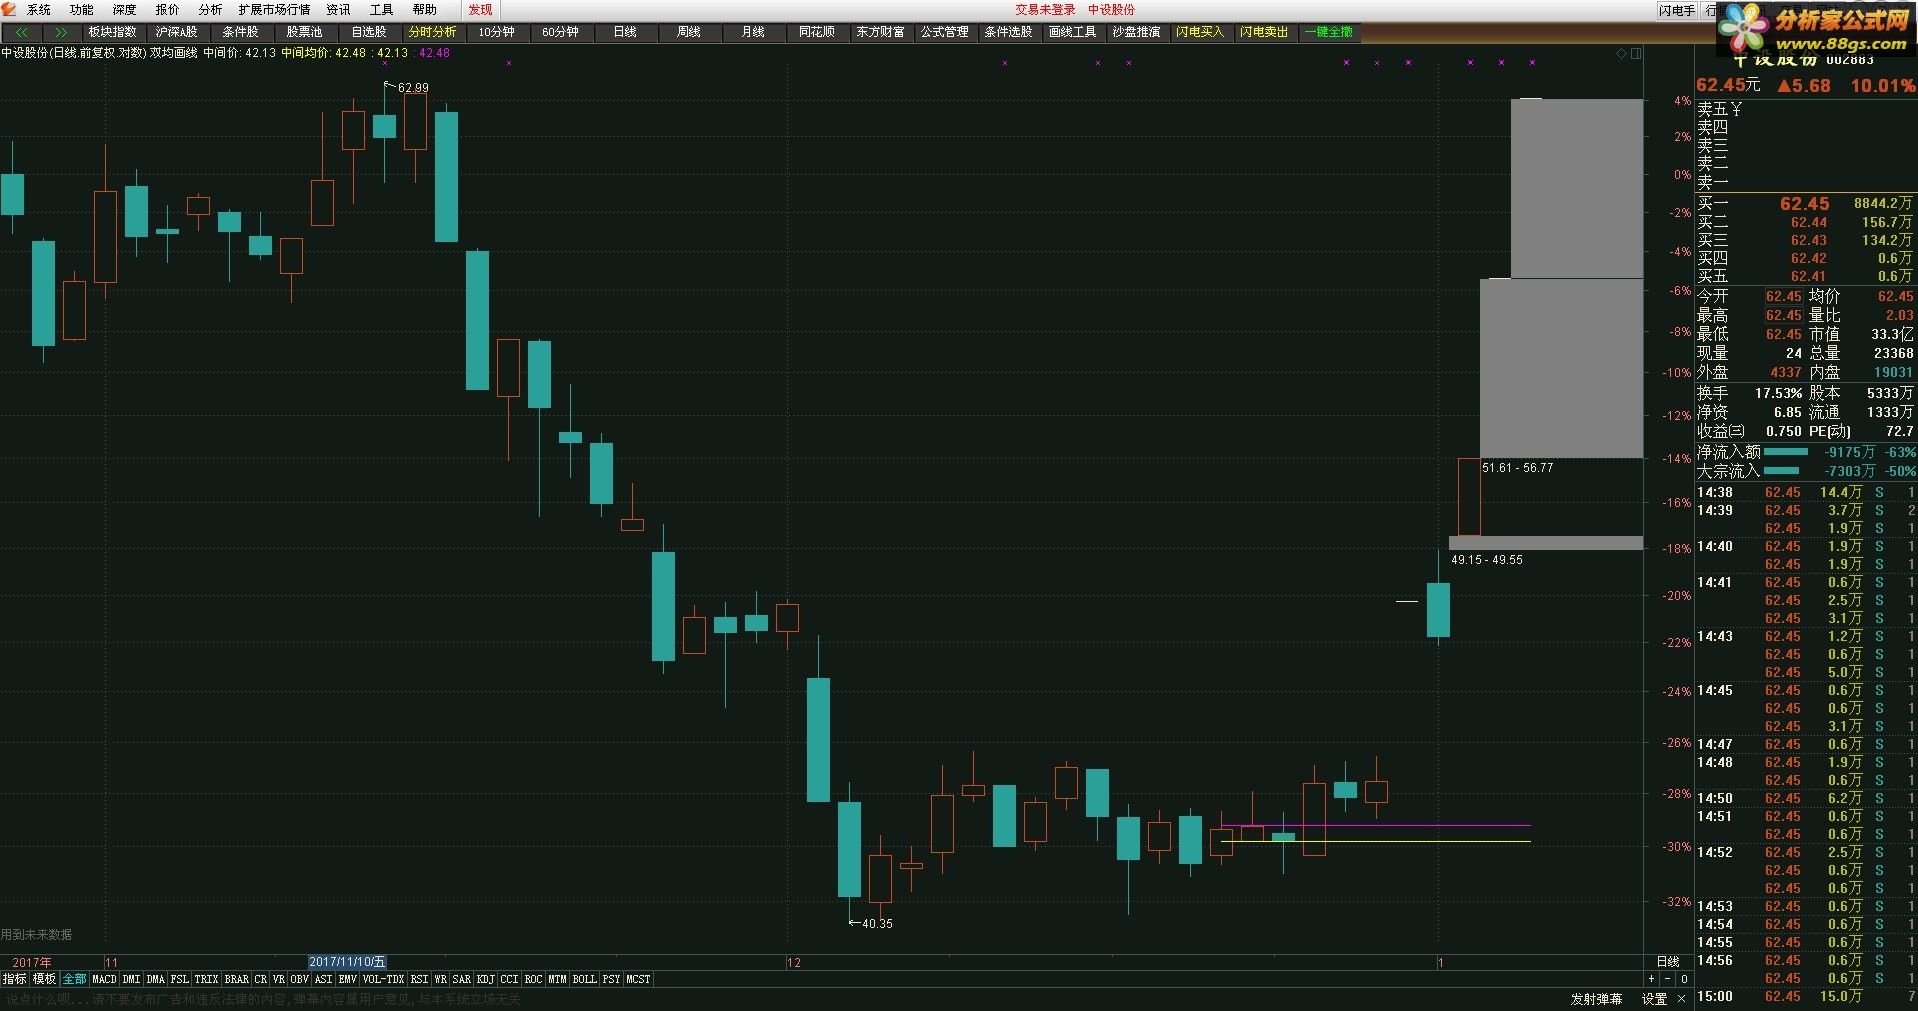Click the 62.99 high price label on chart
The image size is (1918, 1011).
(x=413, y=88)
